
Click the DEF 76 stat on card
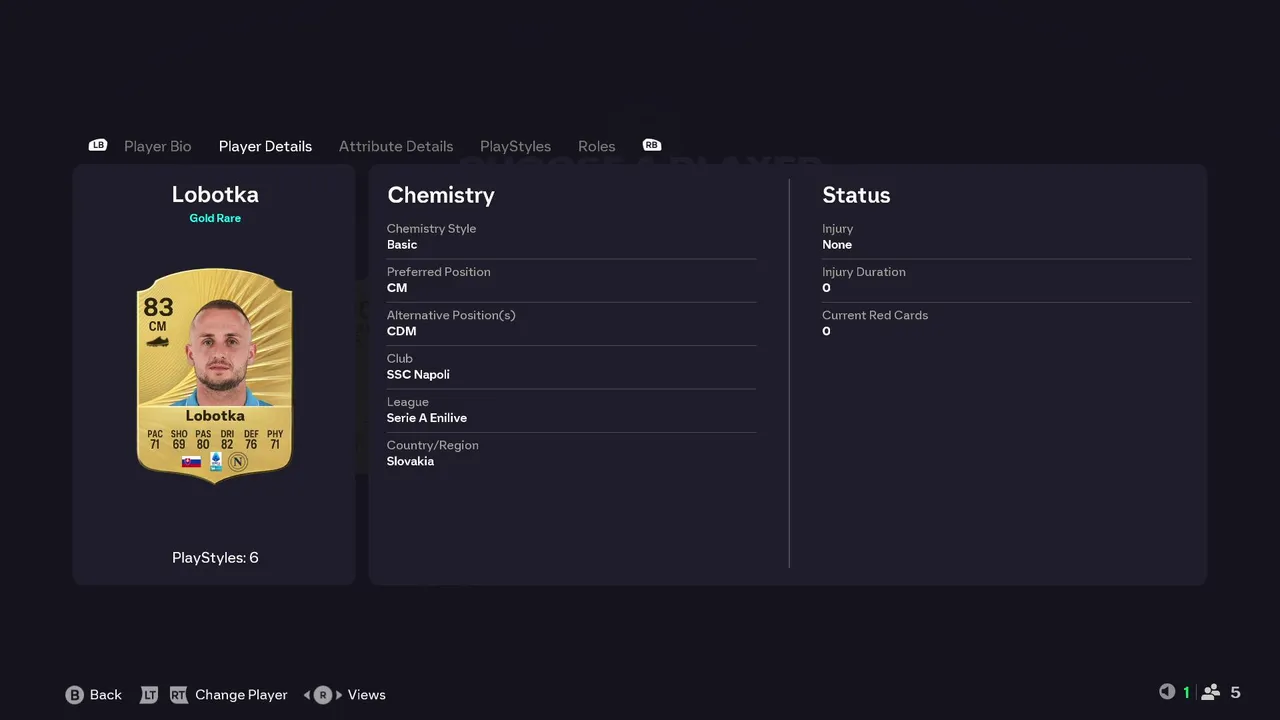(251, 439)
